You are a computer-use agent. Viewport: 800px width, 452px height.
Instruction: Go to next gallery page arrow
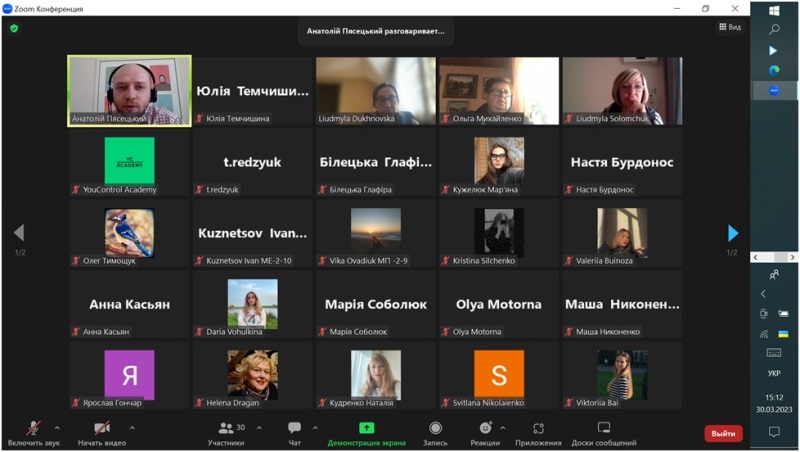(x=733, y=233)
